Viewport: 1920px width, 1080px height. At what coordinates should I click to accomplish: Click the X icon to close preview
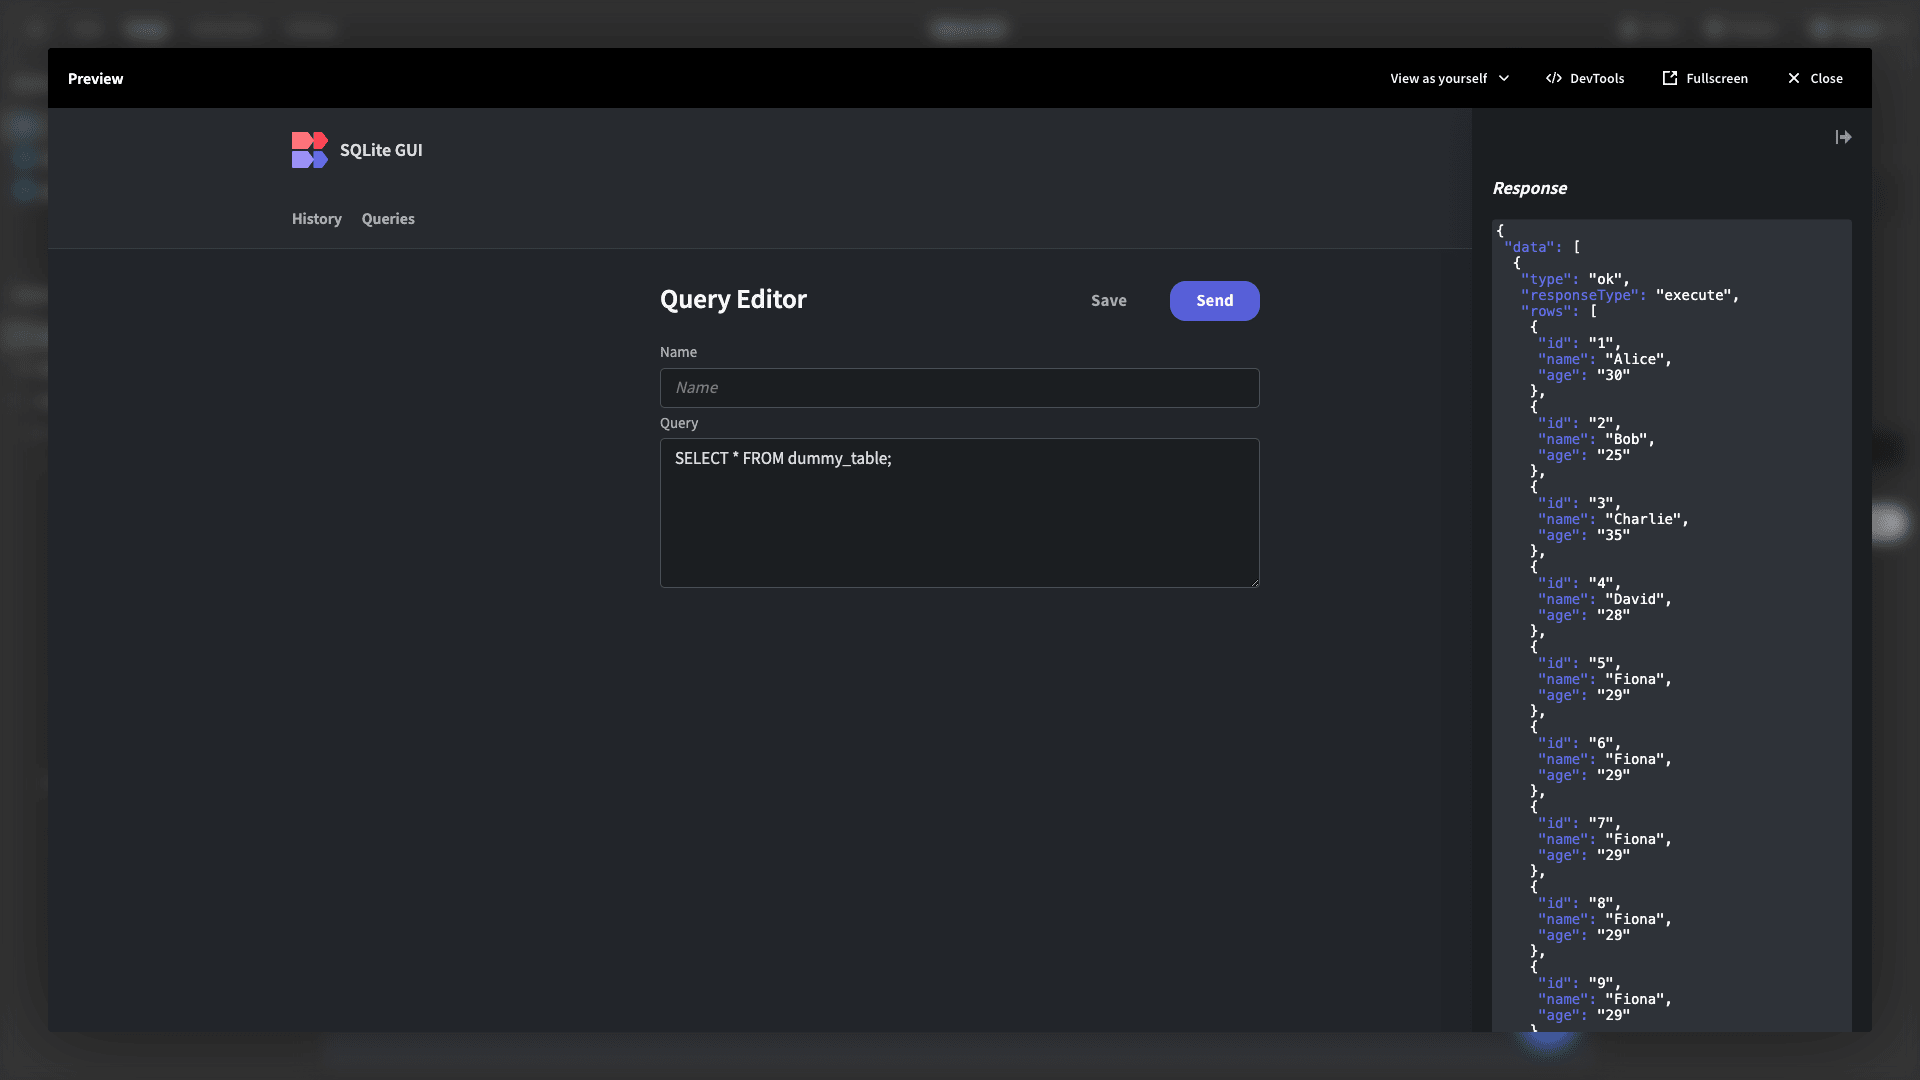tap(1793, 78)
